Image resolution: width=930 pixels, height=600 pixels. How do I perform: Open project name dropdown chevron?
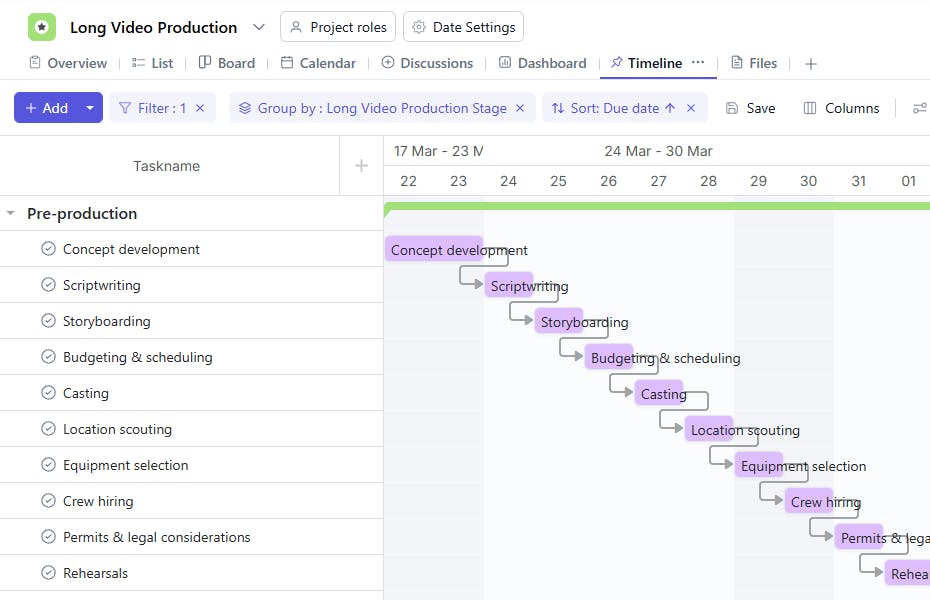[259, 27]
